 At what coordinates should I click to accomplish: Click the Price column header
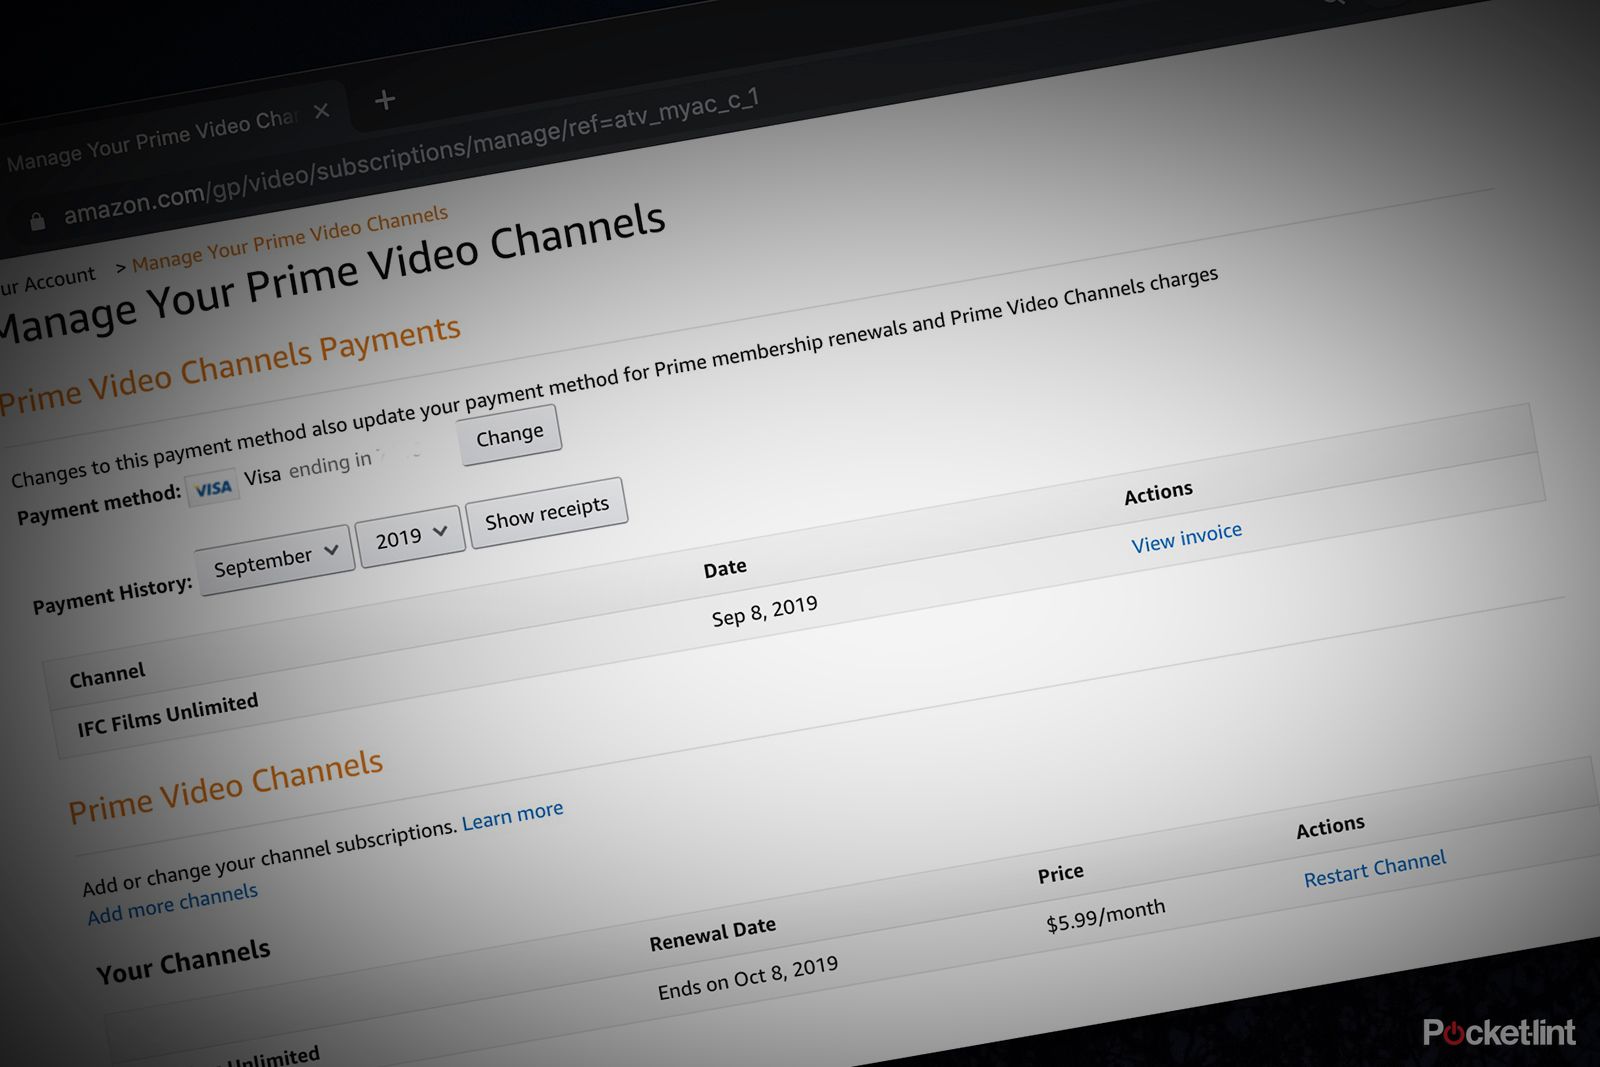point(1061,874)
